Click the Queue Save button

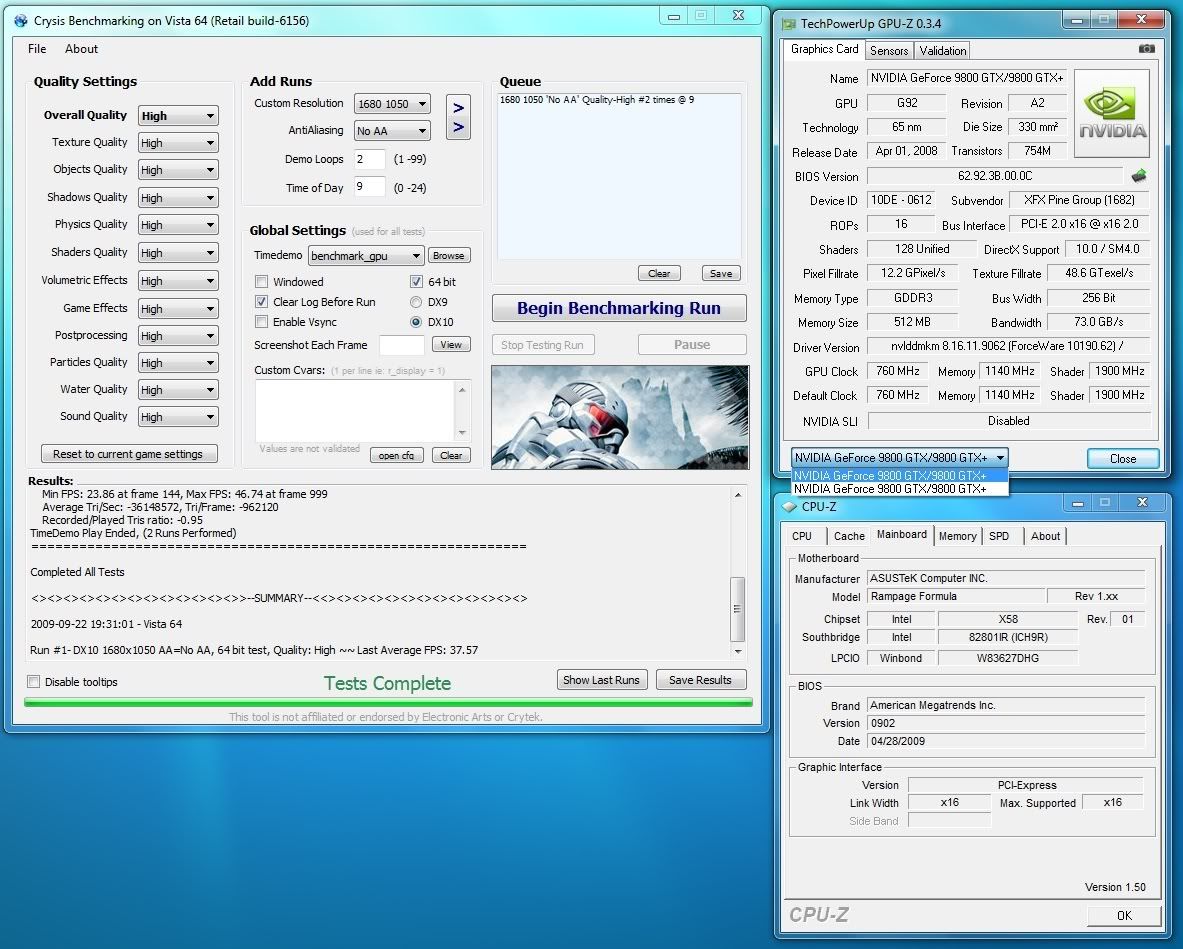tap(721, 273)
